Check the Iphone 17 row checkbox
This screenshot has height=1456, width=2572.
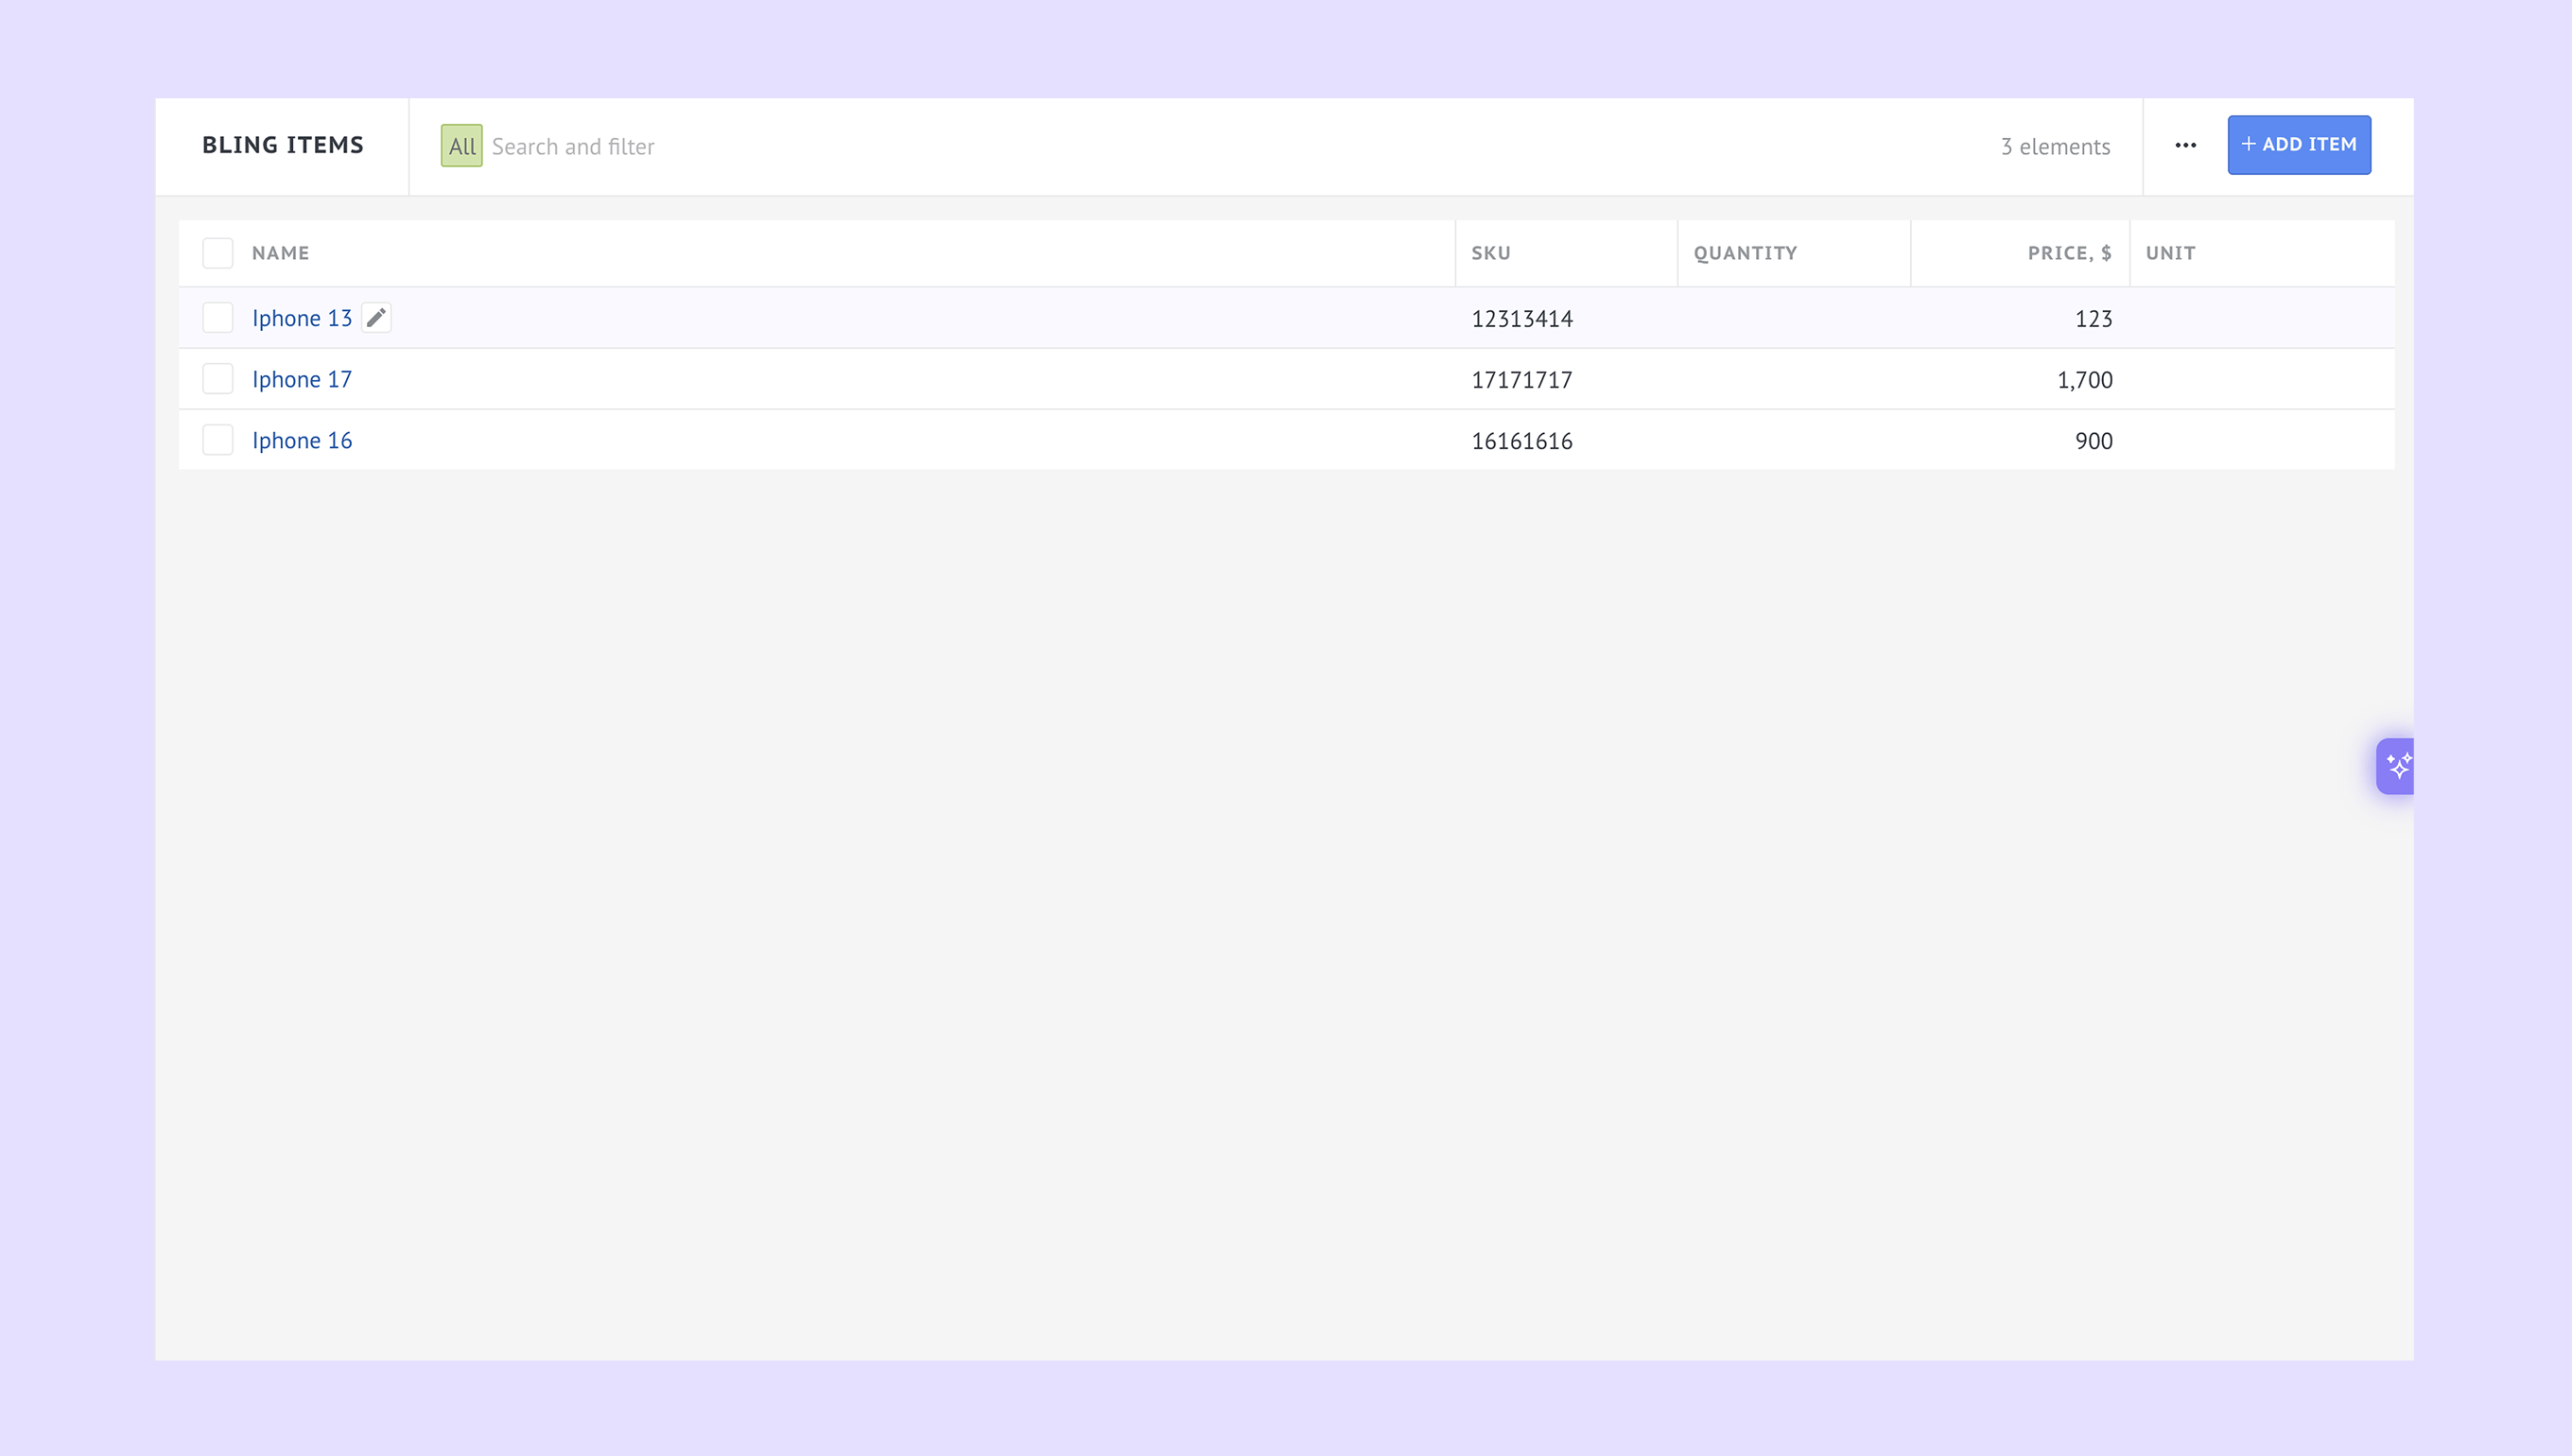[x=217, y=379]
